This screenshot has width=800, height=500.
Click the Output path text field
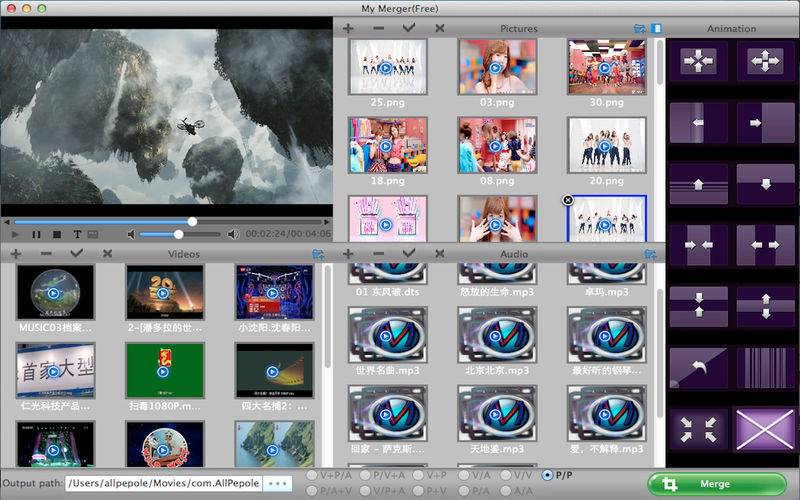[164, 483]
